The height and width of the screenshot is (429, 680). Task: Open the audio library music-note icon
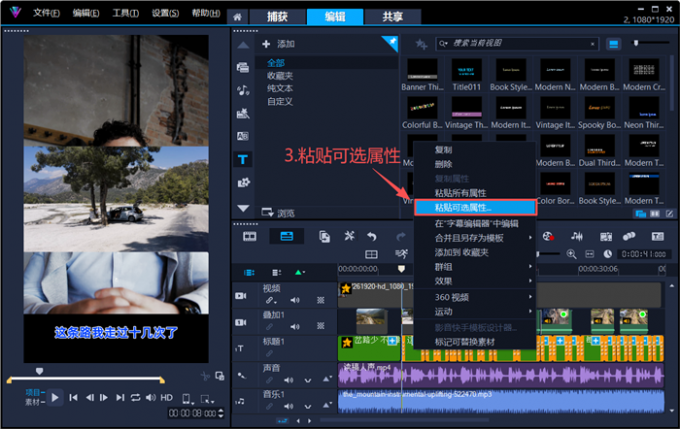click(243, 90)
